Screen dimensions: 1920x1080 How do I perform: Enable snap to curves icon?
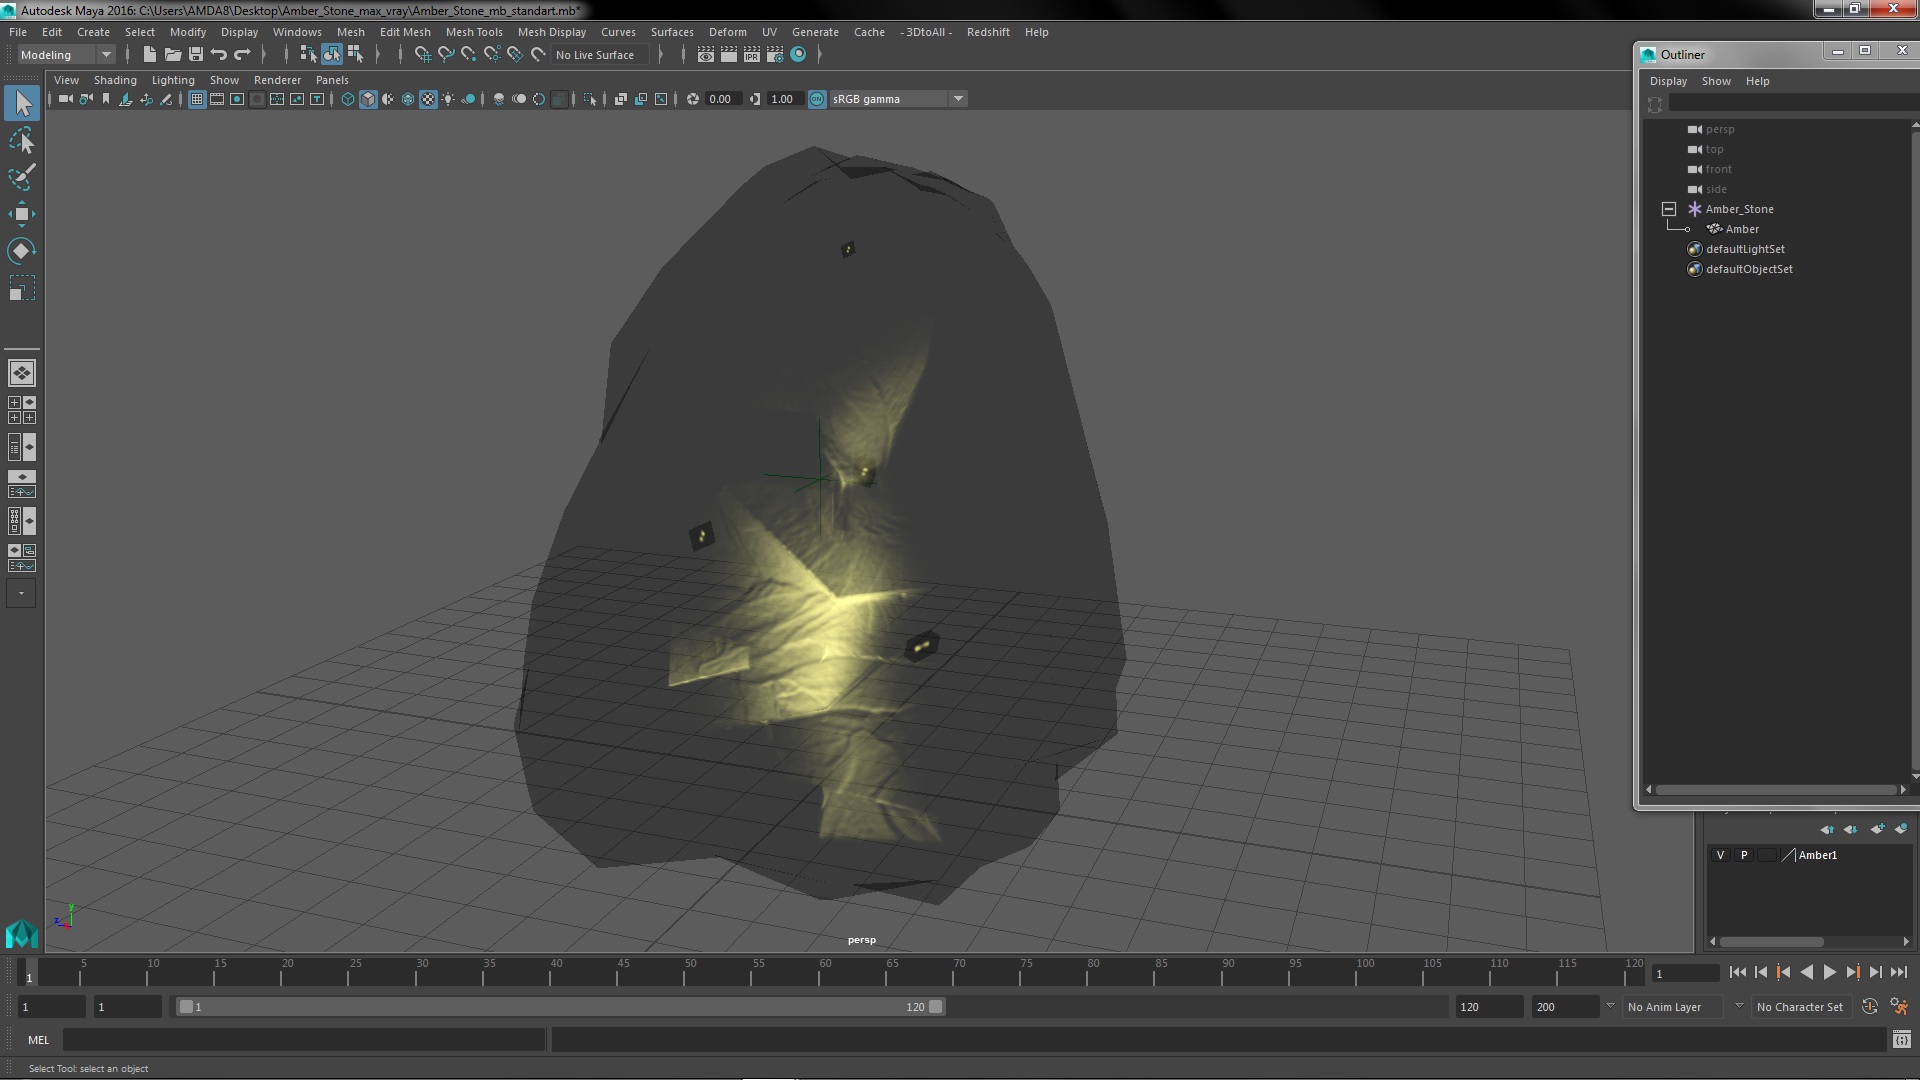point(446,54)
